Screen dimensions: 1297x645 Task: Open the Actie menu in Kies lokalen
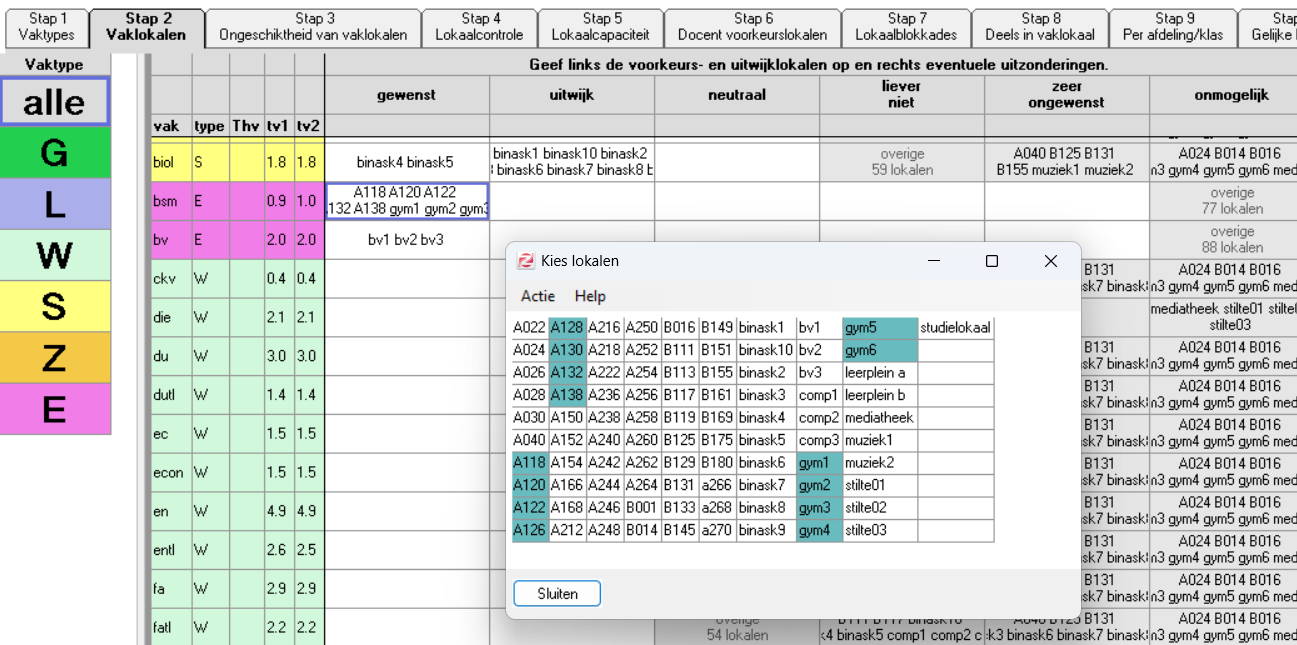click(538, 296)
